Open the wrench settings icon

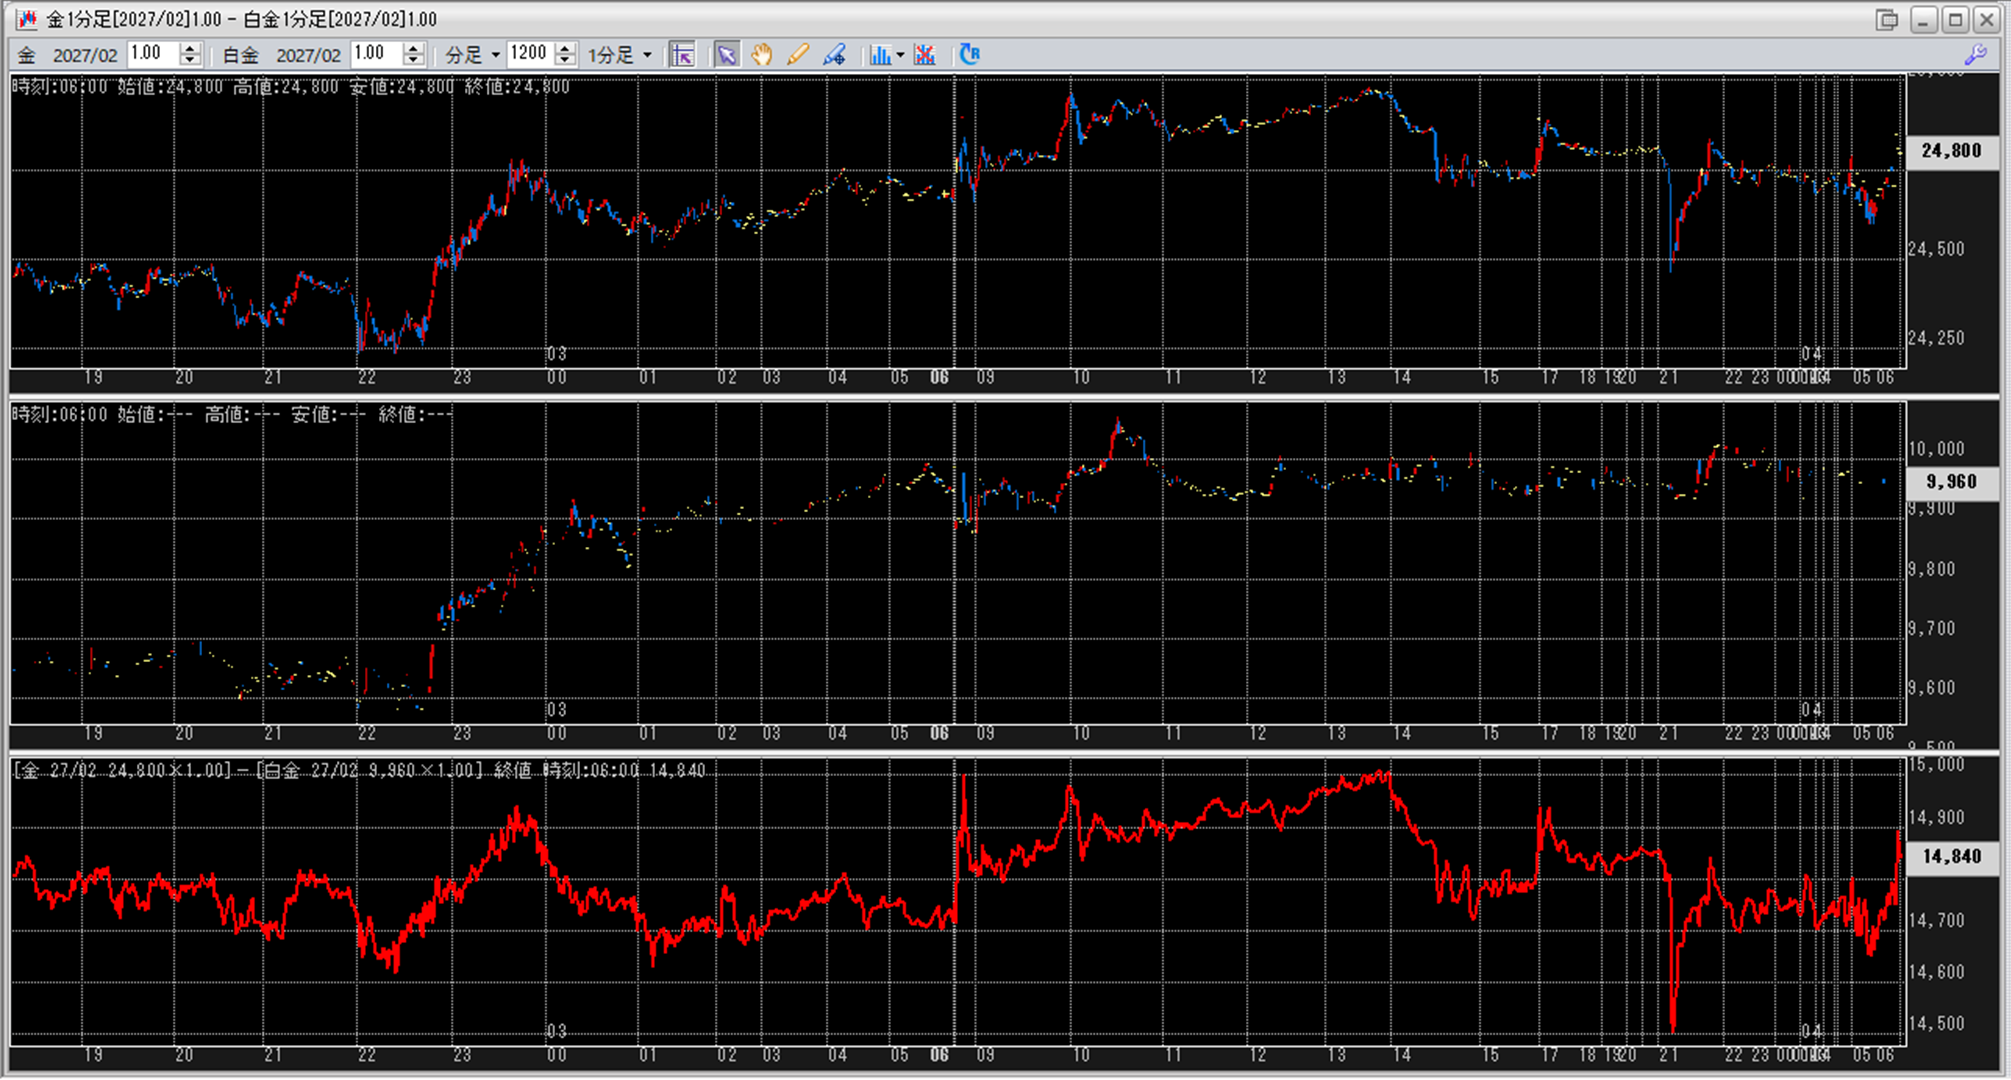pyautogui.click(x=1975, y=55)
